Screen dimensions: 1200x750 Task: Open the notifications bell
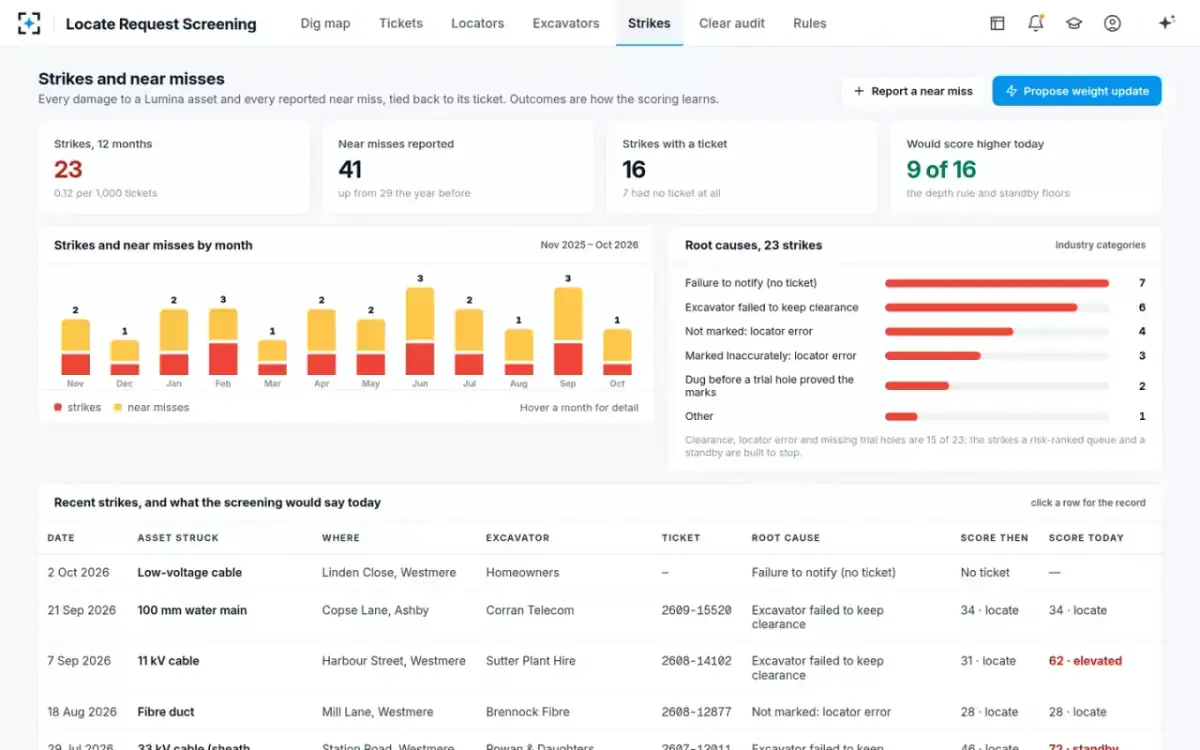1036,23
